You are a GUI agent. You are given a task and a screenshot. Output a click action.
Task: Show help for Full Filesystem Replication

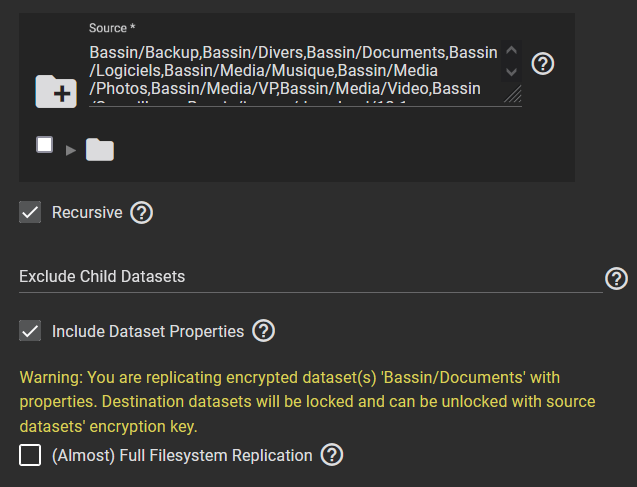tap(332, 455)
